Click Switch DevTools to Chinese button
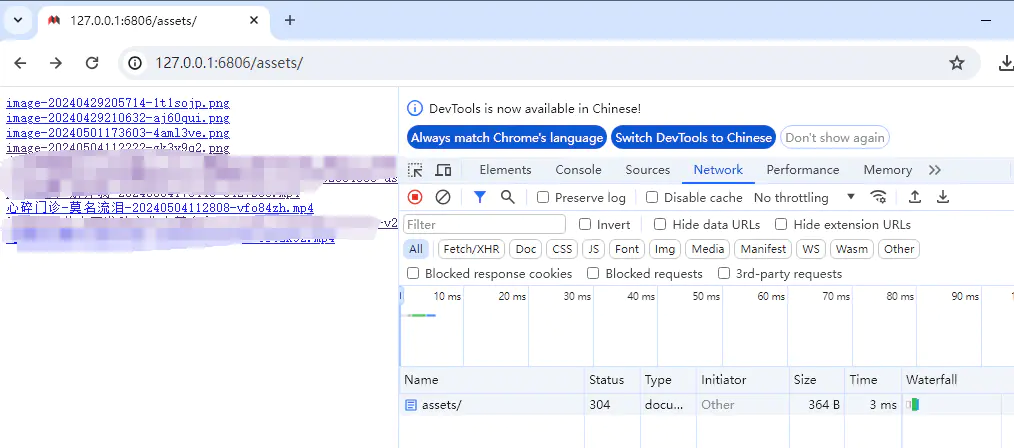This screenshot has height=448, width=1014. tap(693, 137)
